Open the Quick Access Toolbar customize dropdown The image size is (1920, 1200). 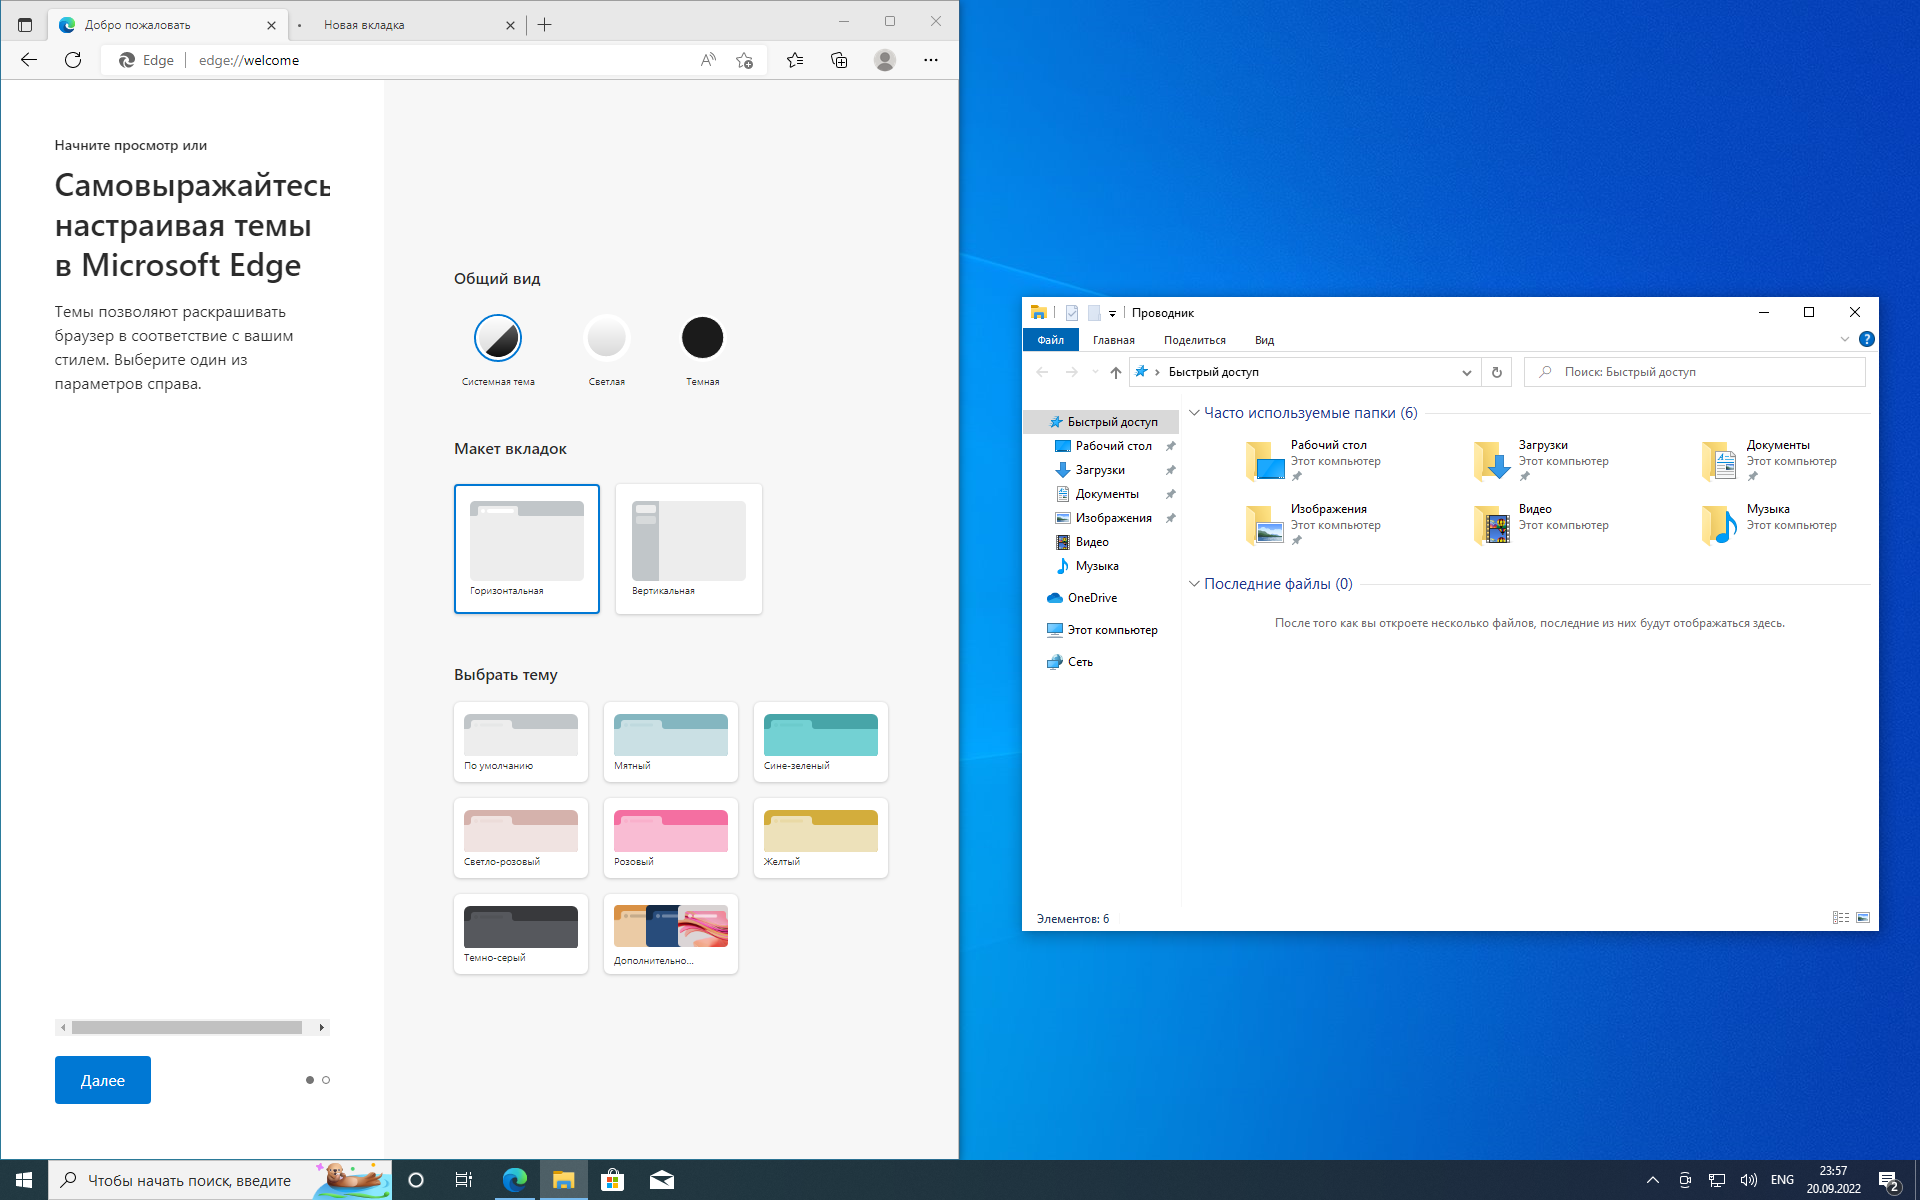[x=1112, y=313]
